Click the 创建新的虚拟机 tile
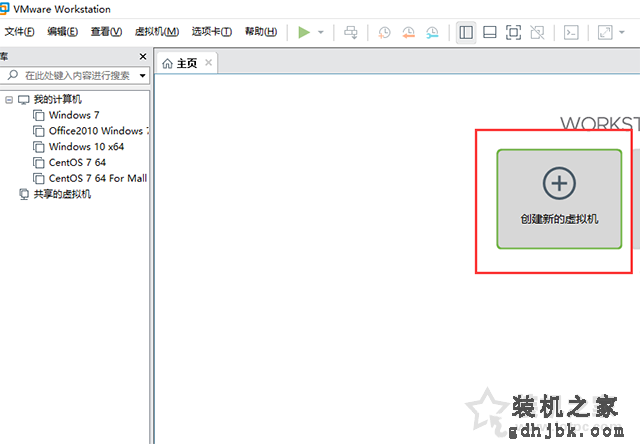Image resolution: width=640 pixels, height=444 pixels. coord(559,199)
